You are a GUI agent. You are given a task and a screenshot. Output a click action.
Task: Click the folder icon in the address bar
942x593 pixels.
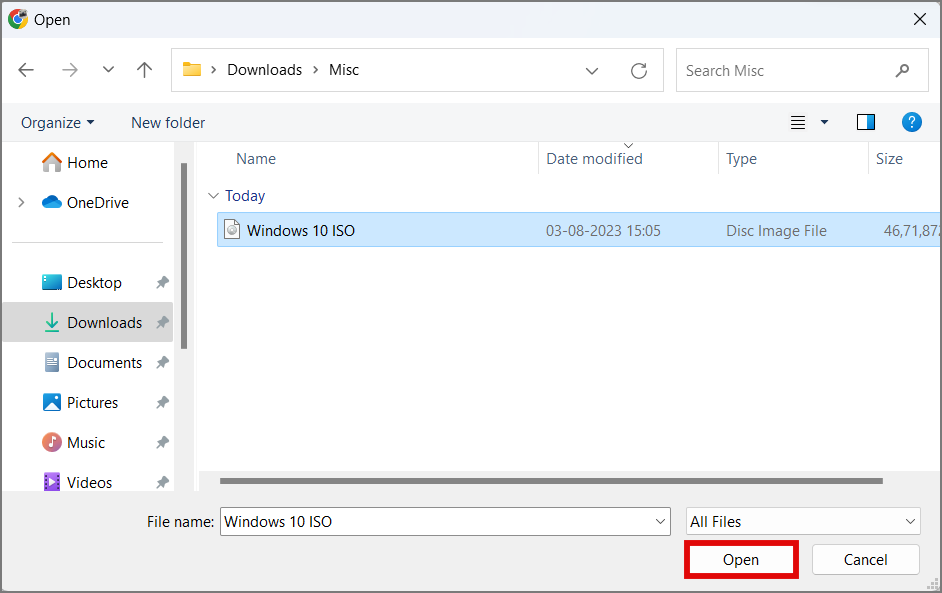192,70
